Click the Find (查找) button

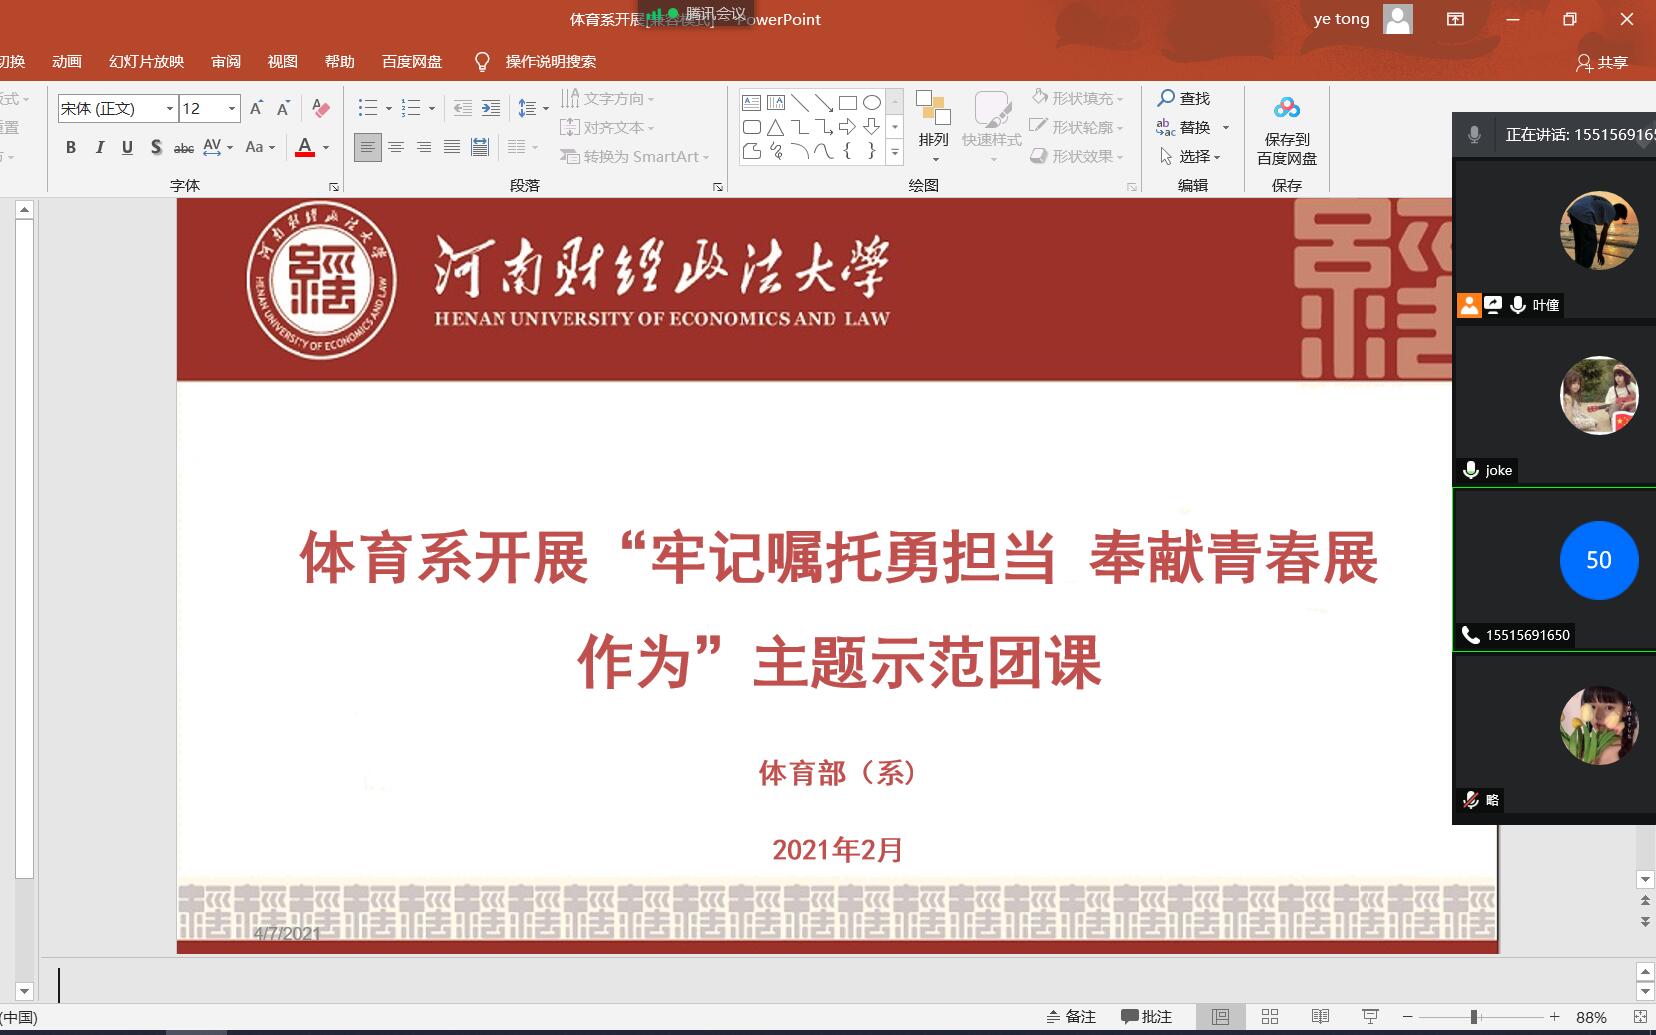click(1184, 98)
